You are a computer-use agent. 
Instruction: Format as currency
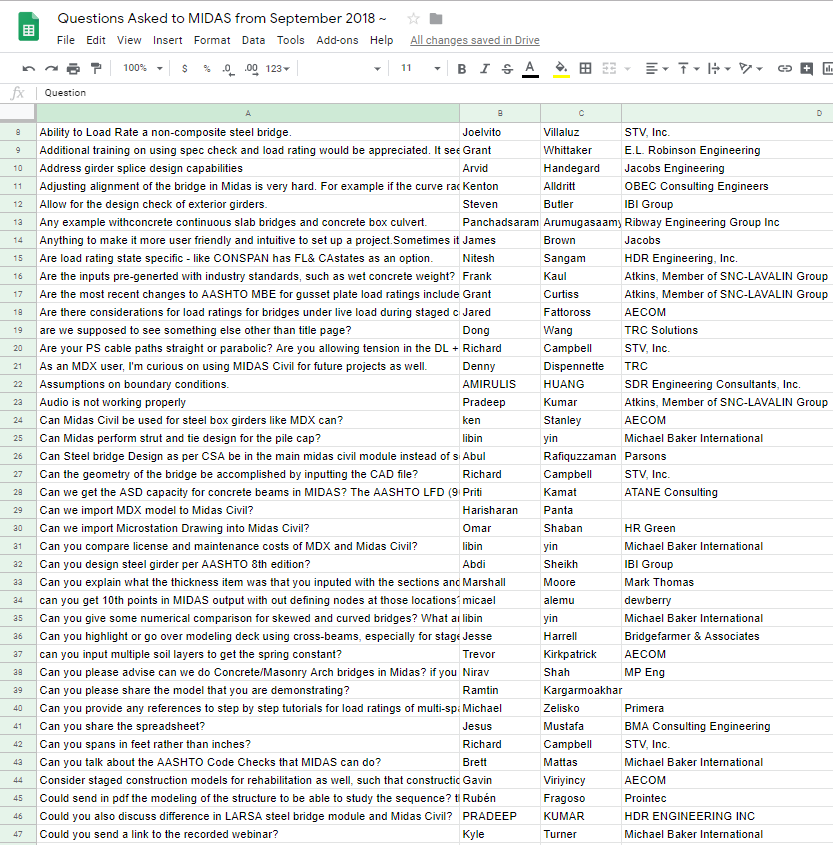tap(185, 68)
